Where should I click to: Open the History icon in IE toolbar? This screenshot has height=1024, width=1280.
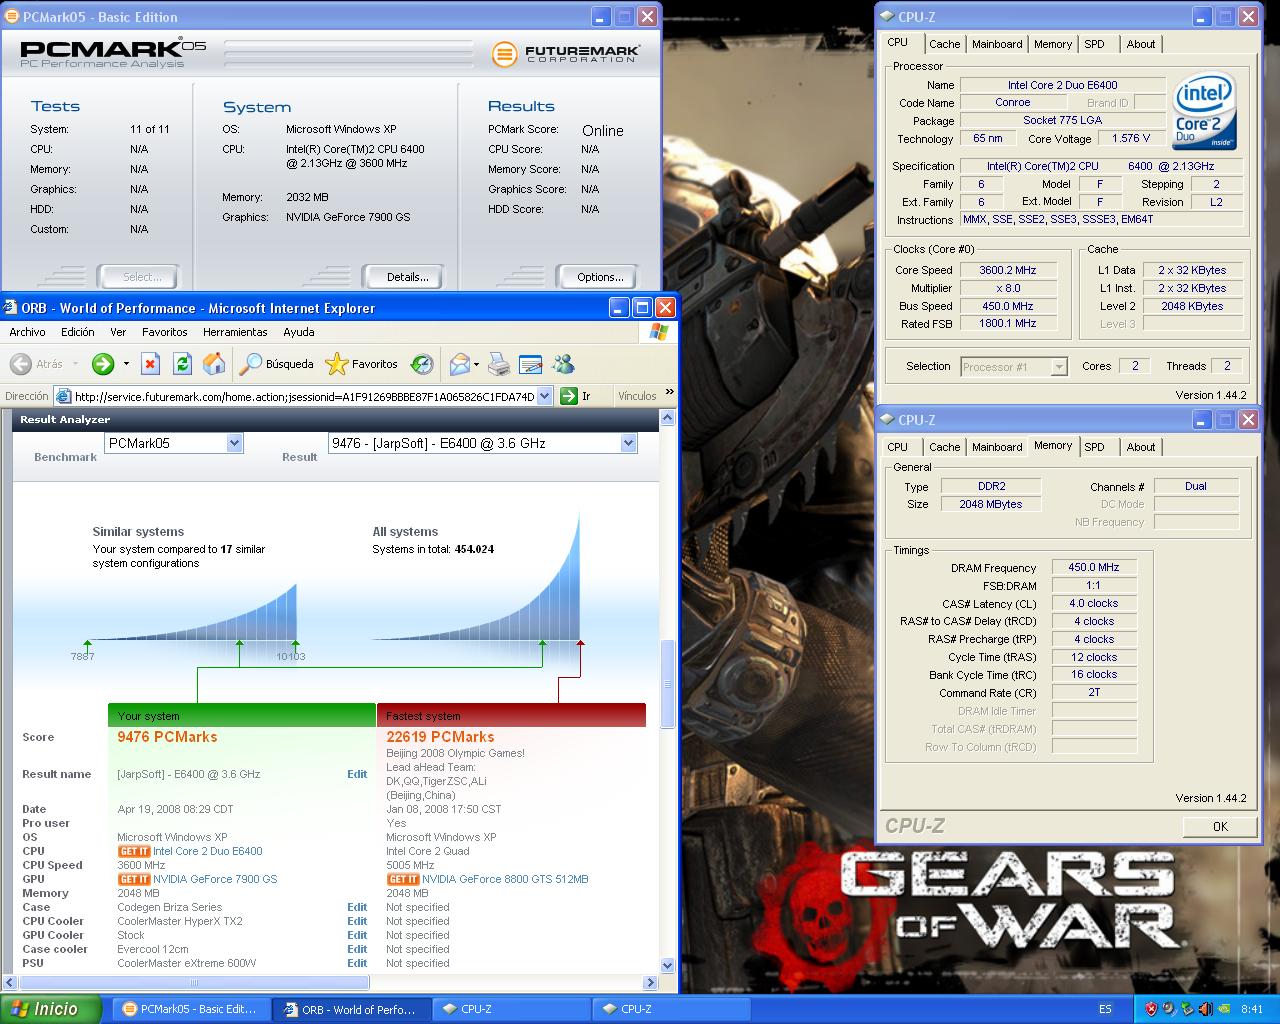tap(422, 364)
